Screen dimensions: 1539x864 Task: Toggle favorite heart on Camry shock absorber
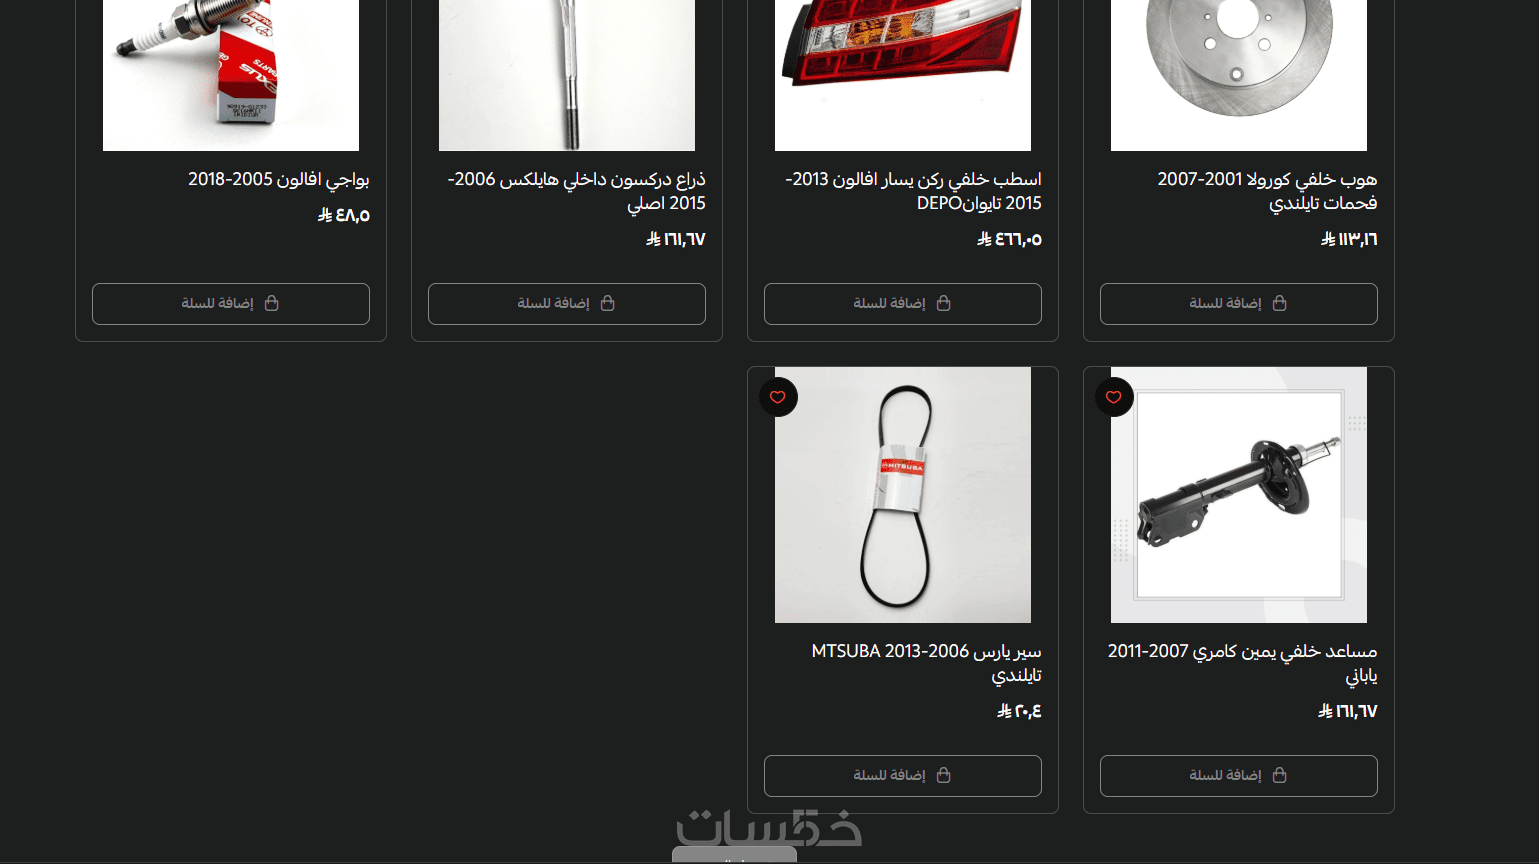(1114, 397)
